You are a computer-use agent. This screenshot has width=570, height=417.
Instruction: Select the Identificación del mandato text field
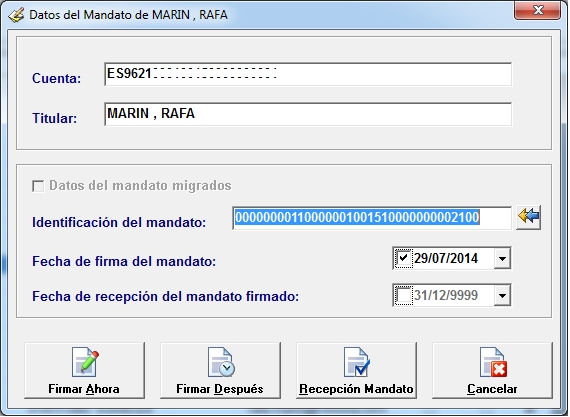pos(372,218)
